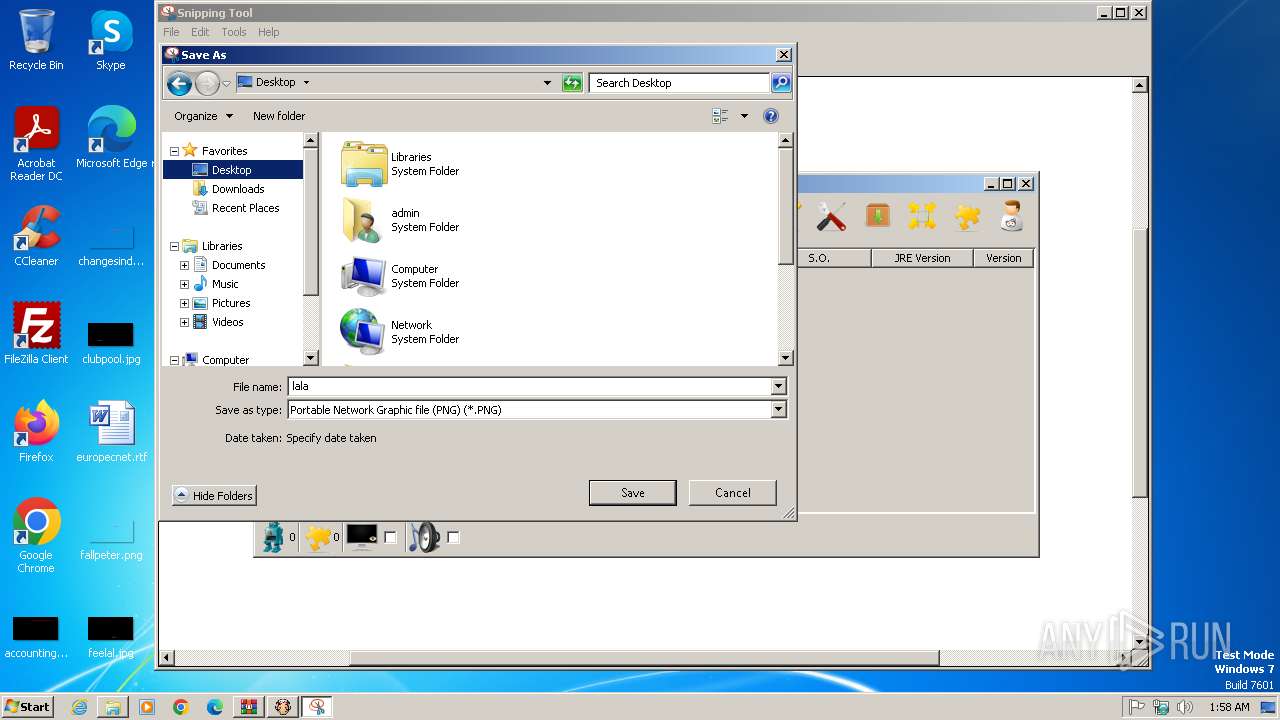Open Snipping Tool Edit menu
Image resolution: width=1280 pixels, height=720 pixels.
point(200,32)
